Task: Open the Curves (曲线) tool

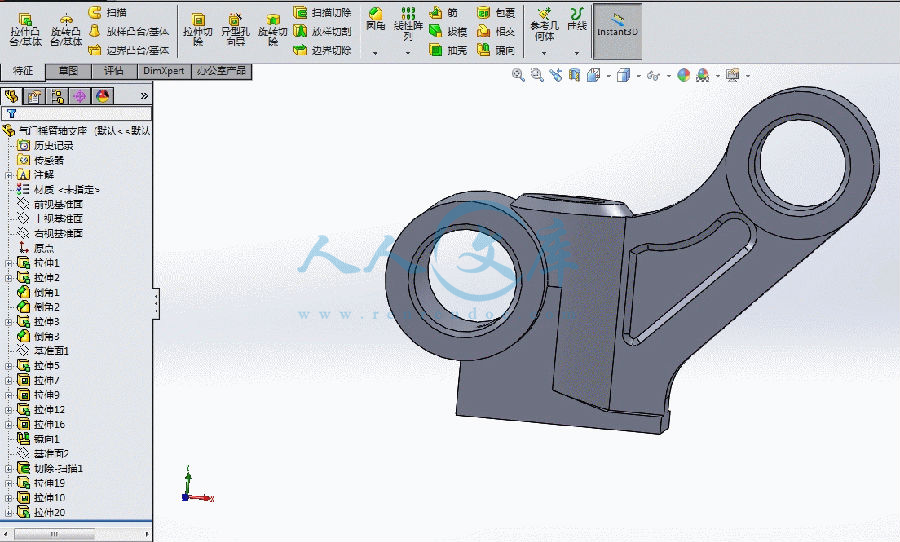Action: pyautogui.click(x=577, y=19)
